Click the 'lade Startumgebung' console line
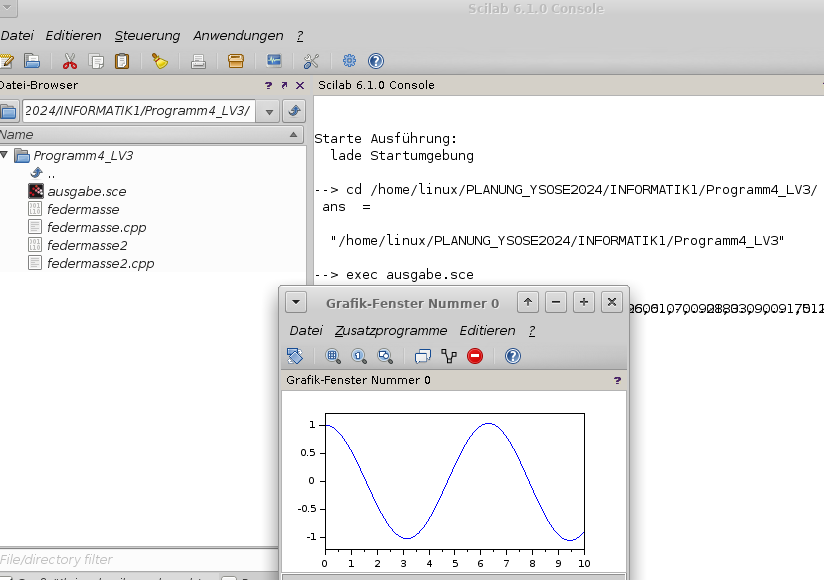824x580 pixels. [x=402, y=156]
